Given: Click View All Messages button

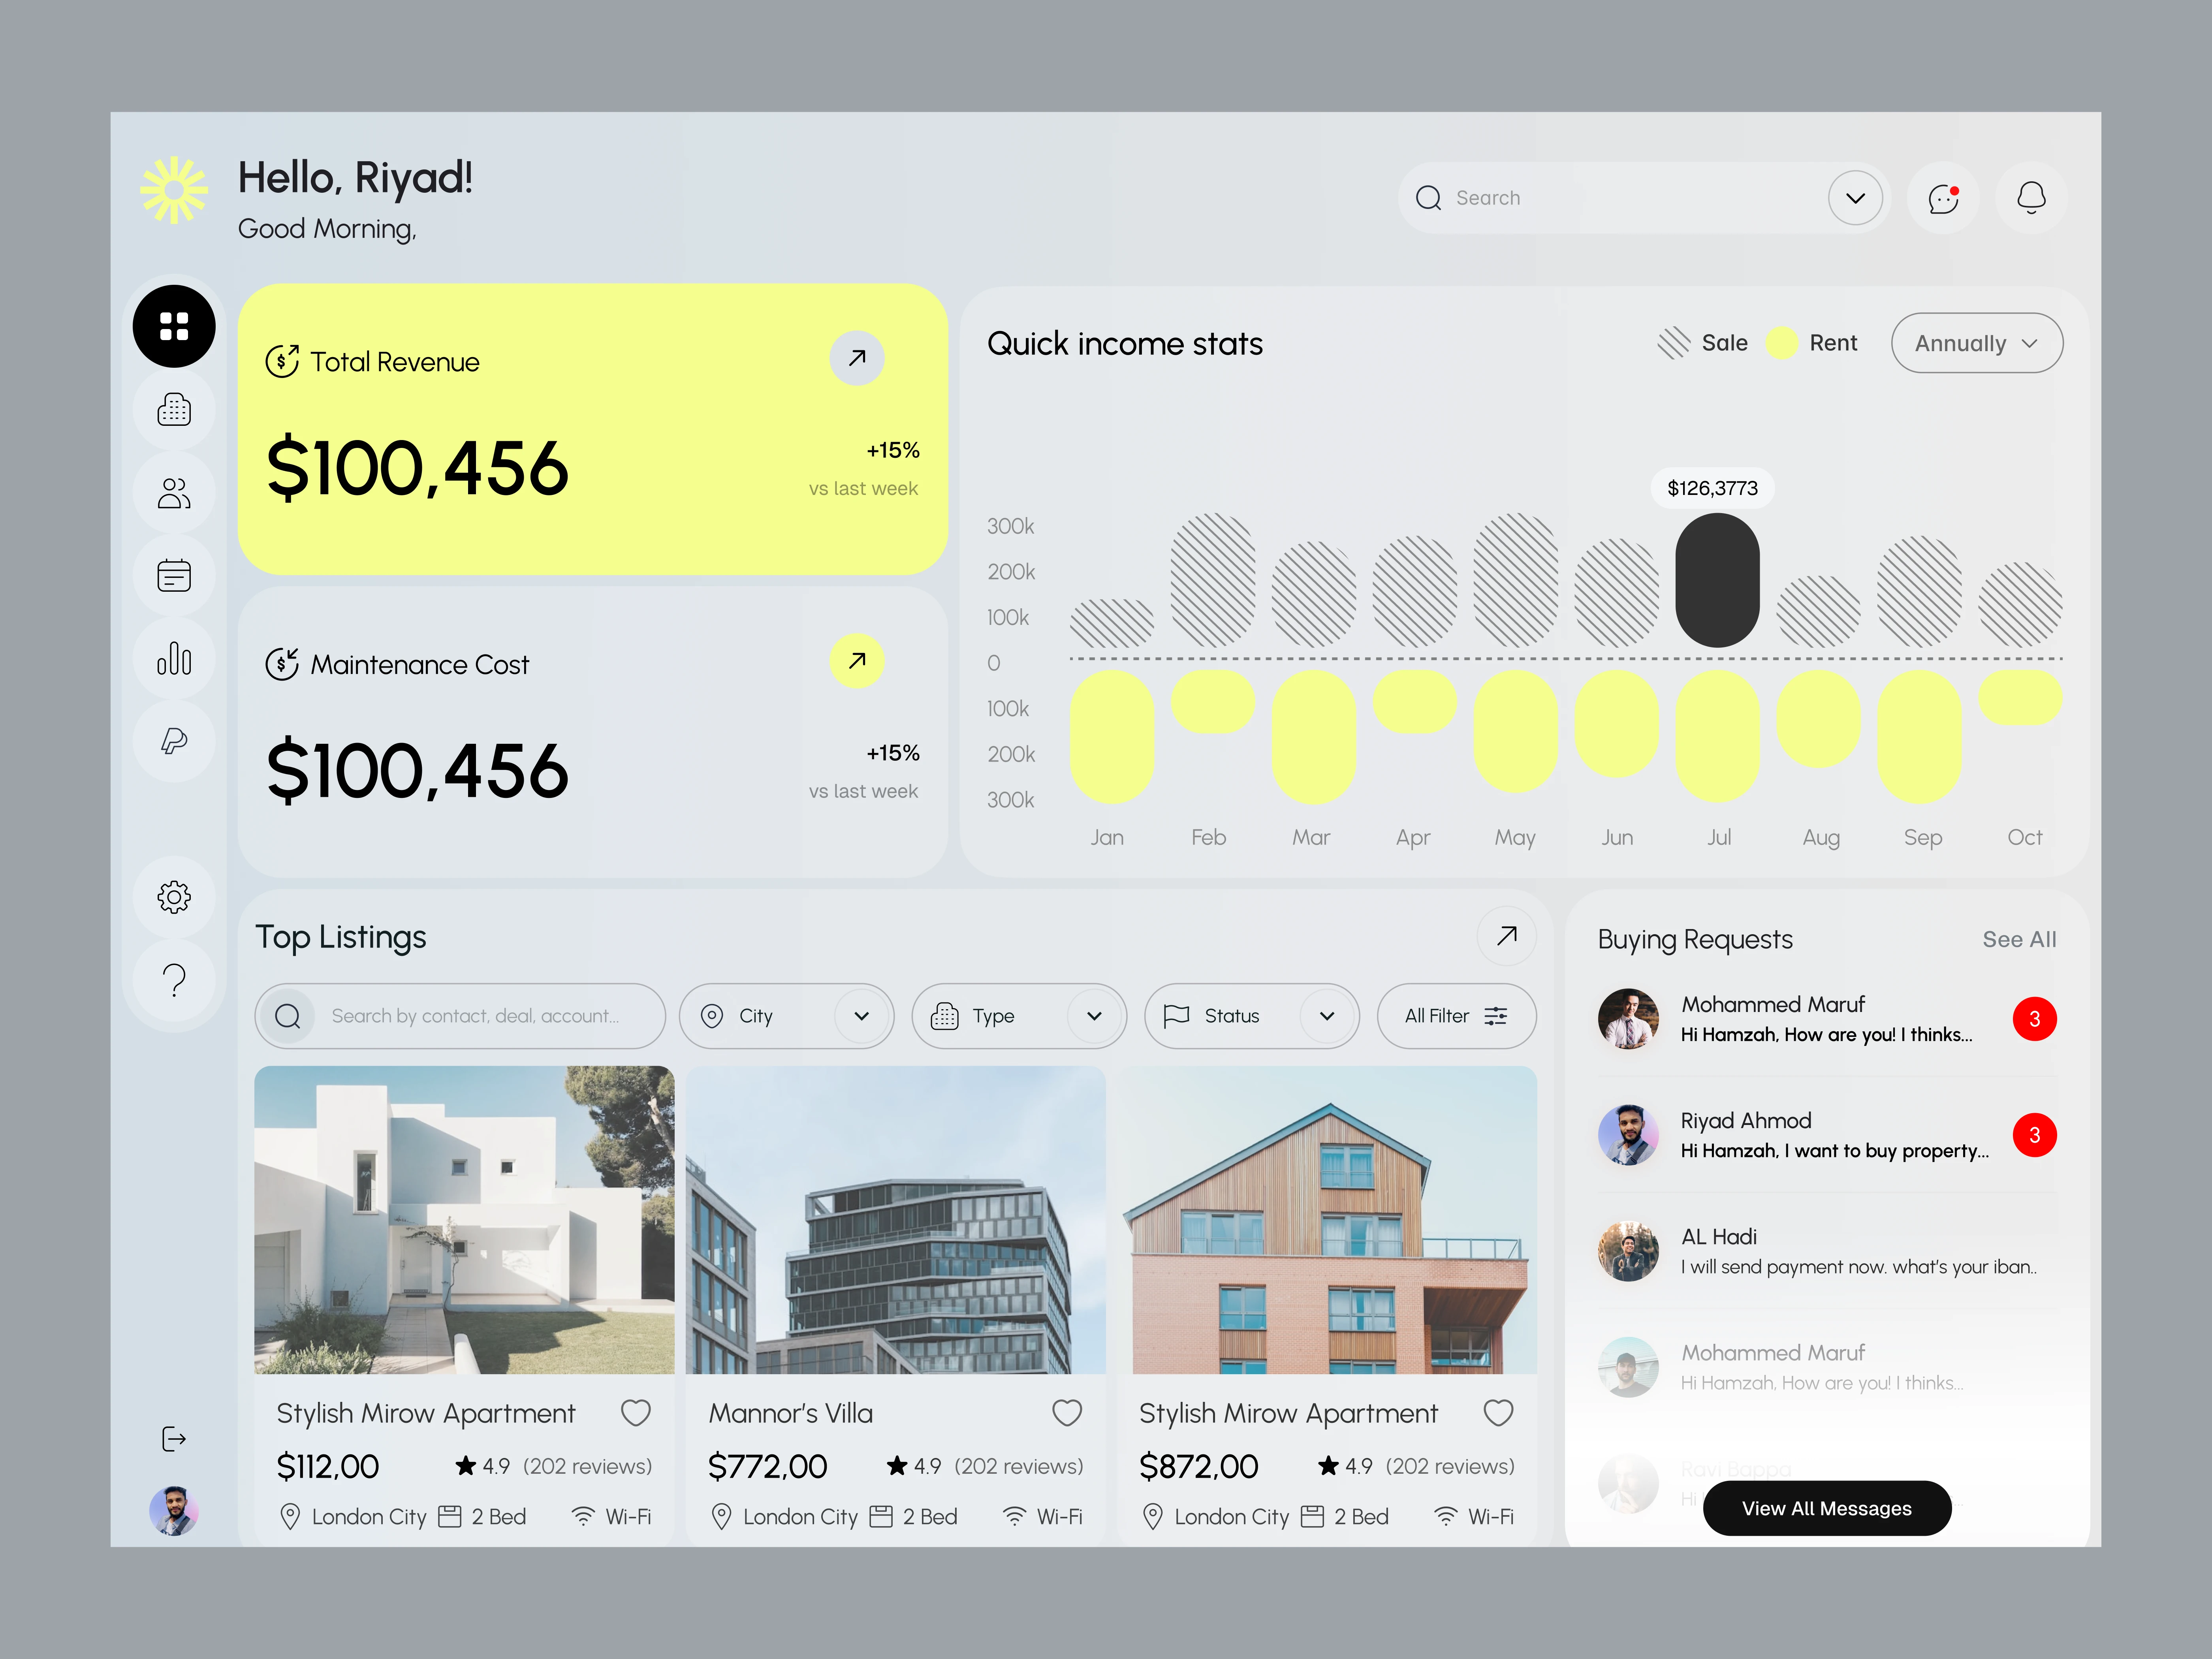Looking at the screenshot, I should [1826, 1508].
